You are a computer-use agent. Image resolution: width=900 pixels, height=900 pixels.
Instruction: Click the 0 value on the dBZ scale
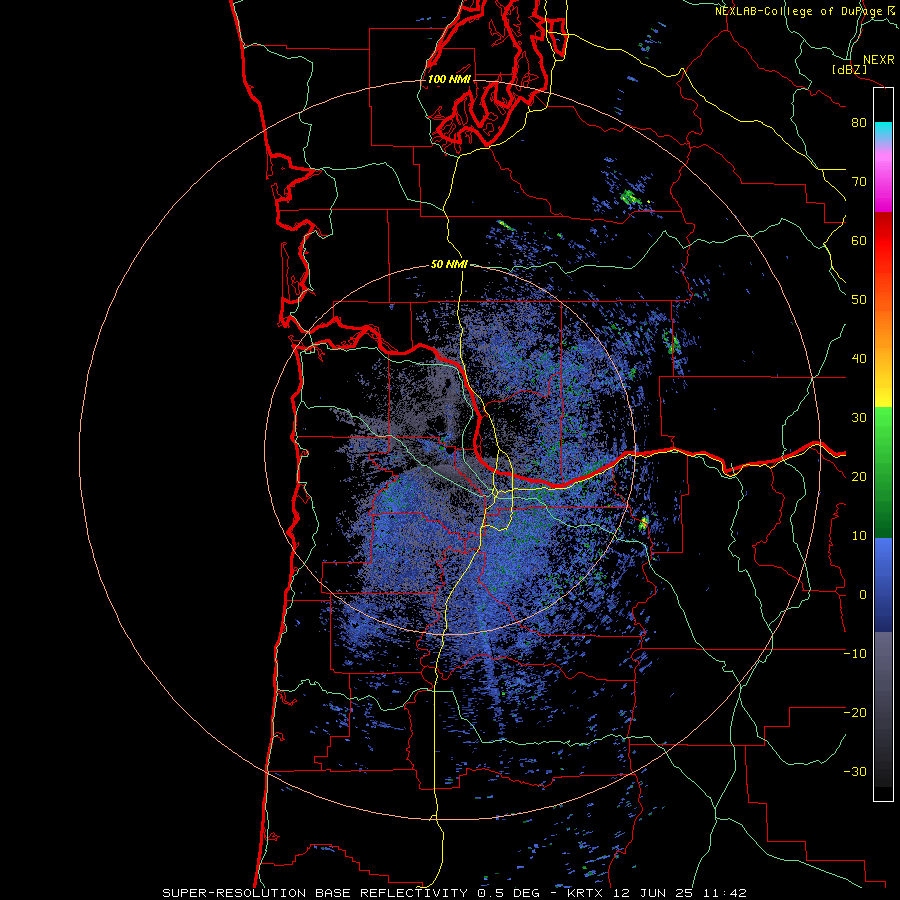tap(863, 595)
